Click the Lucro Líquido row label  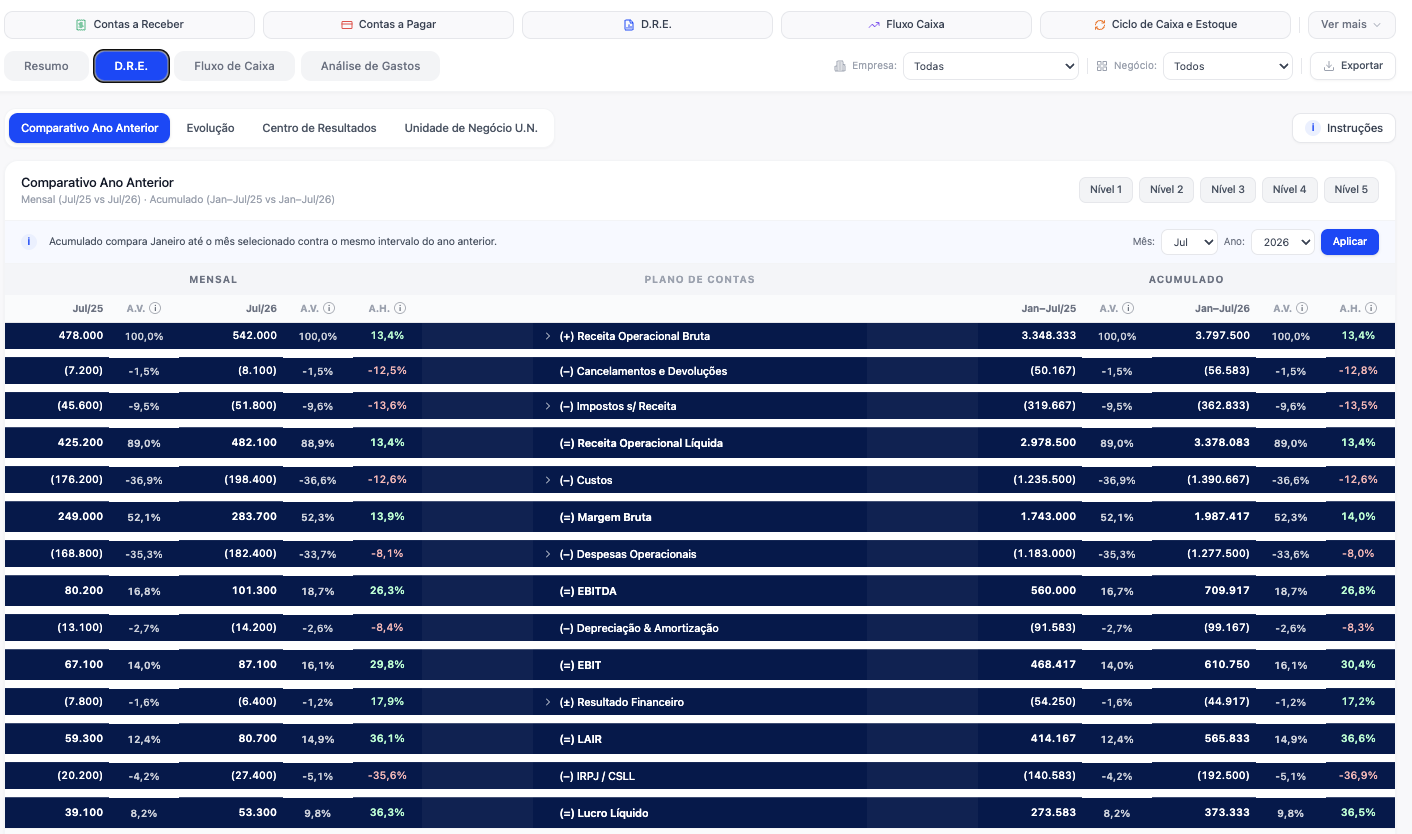point(604,813)
